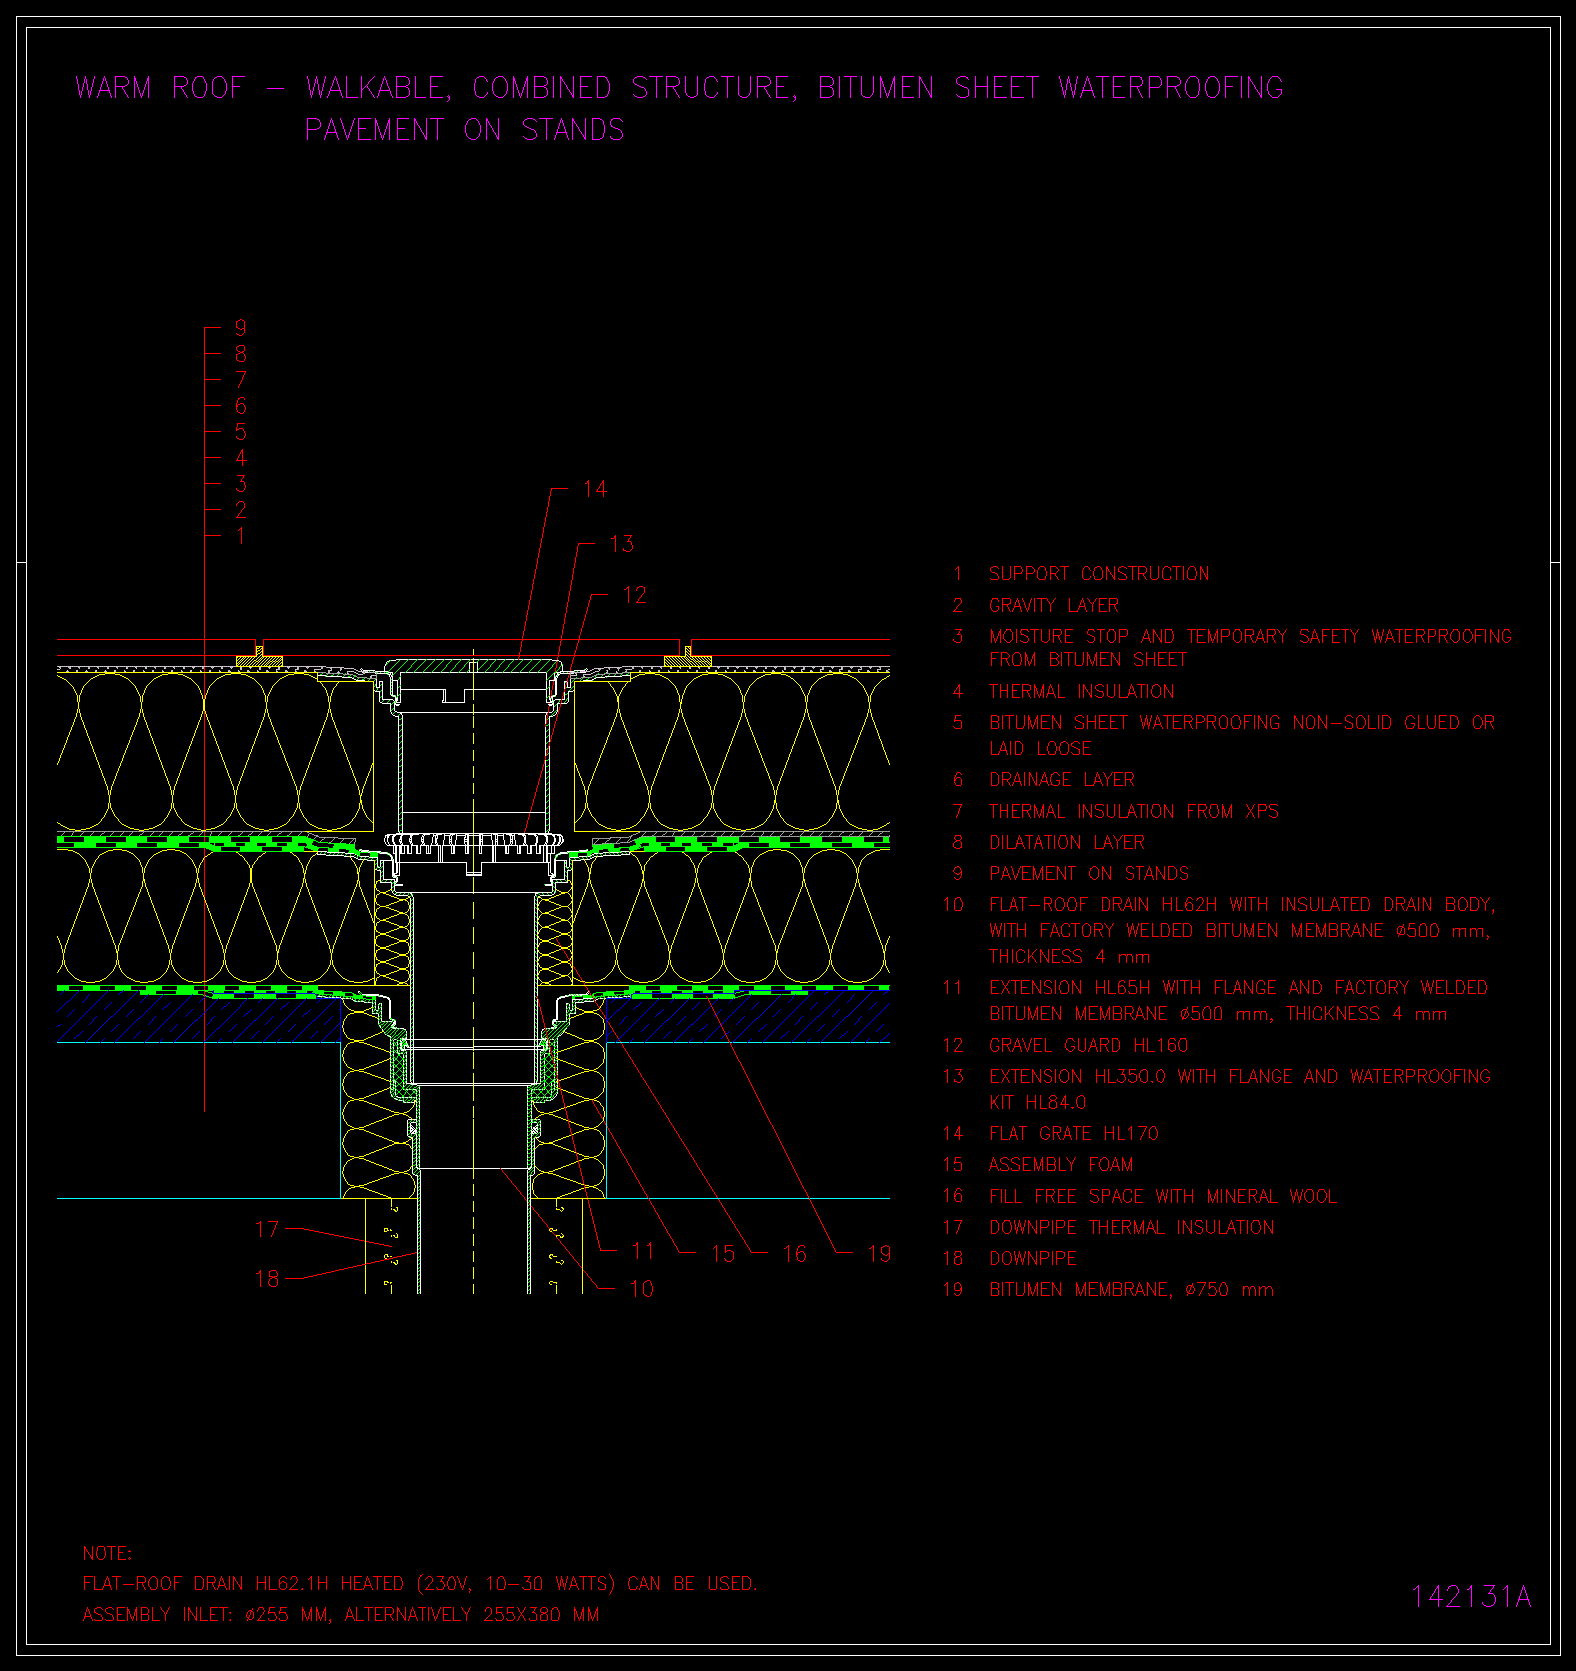The width and height of the screenshot is (1576, 1671).
Task: Click legend entry 'DILATATION LAYER'
Action: pos(1067,843)
